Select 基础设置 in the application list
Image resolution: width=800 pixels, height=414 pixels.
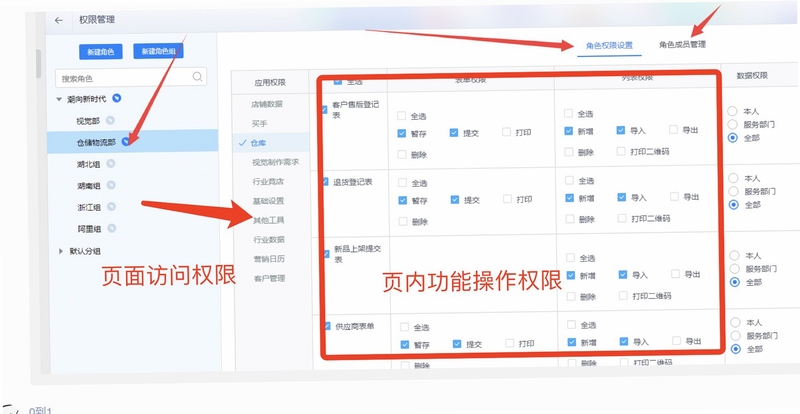point(268,201)
